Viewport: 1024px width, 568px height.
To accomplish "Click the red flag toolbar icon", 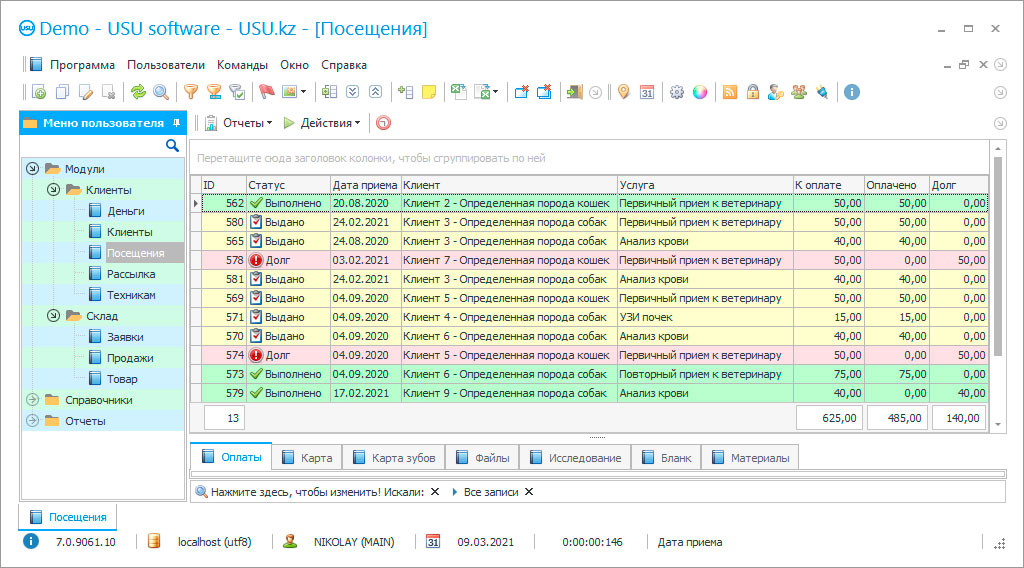I will (x=266, y=92).
